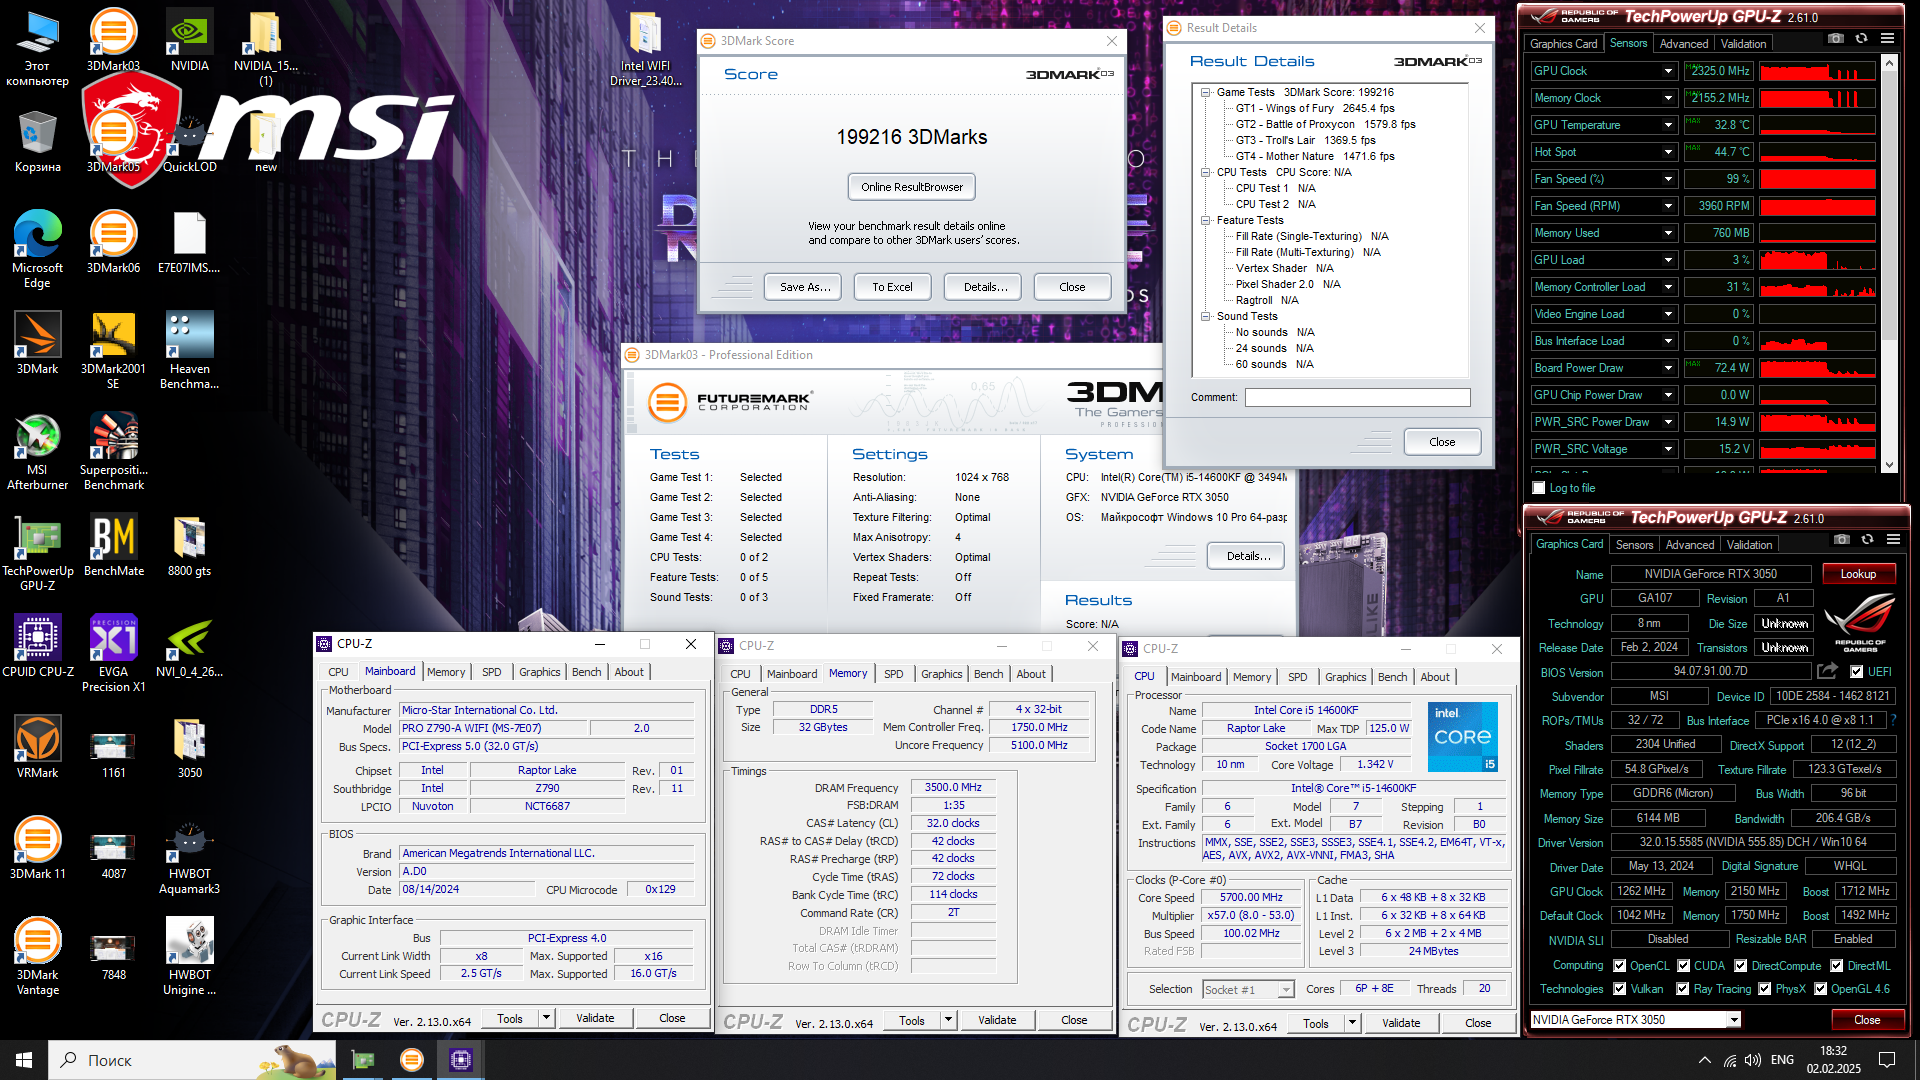Image resolution: width=1920 pixels, height=1080 pixels.
Task: Toggle Log to file checkbox
Action: [1539, 488]
